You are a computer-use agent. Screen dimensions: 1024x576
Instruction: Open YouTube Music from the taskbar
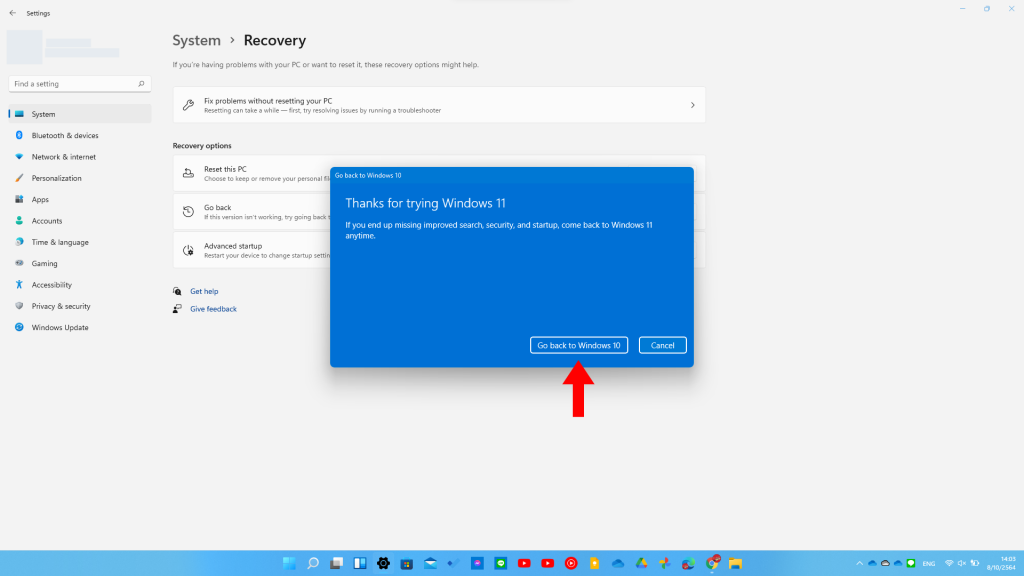coord(571,563)
